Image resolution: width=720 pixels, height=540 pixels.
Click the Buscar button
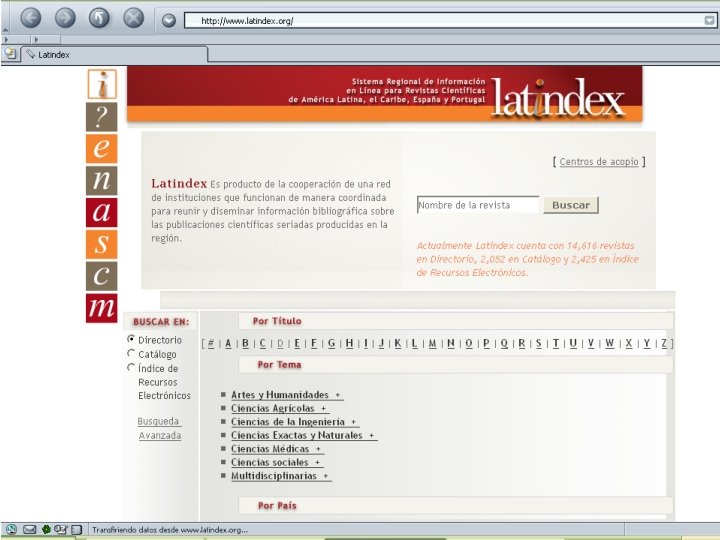pos(571,205)
